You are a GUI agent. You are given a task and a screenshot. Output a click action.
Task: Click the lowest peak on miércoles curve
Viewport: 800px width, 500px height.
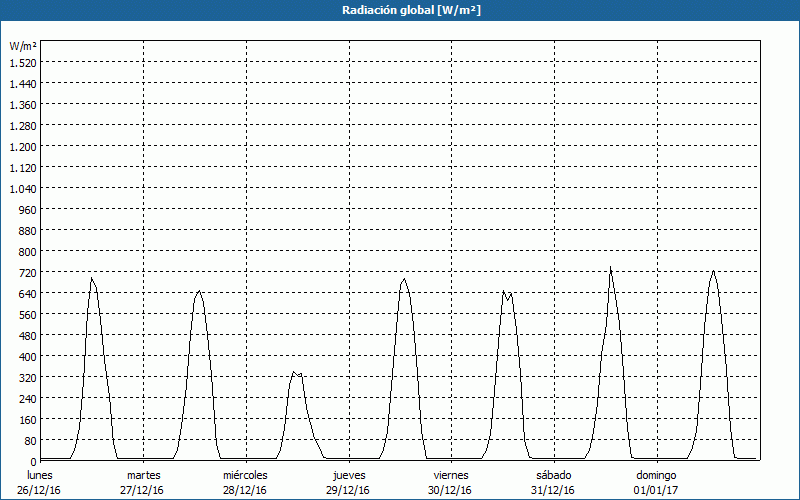tap(294, 373)
